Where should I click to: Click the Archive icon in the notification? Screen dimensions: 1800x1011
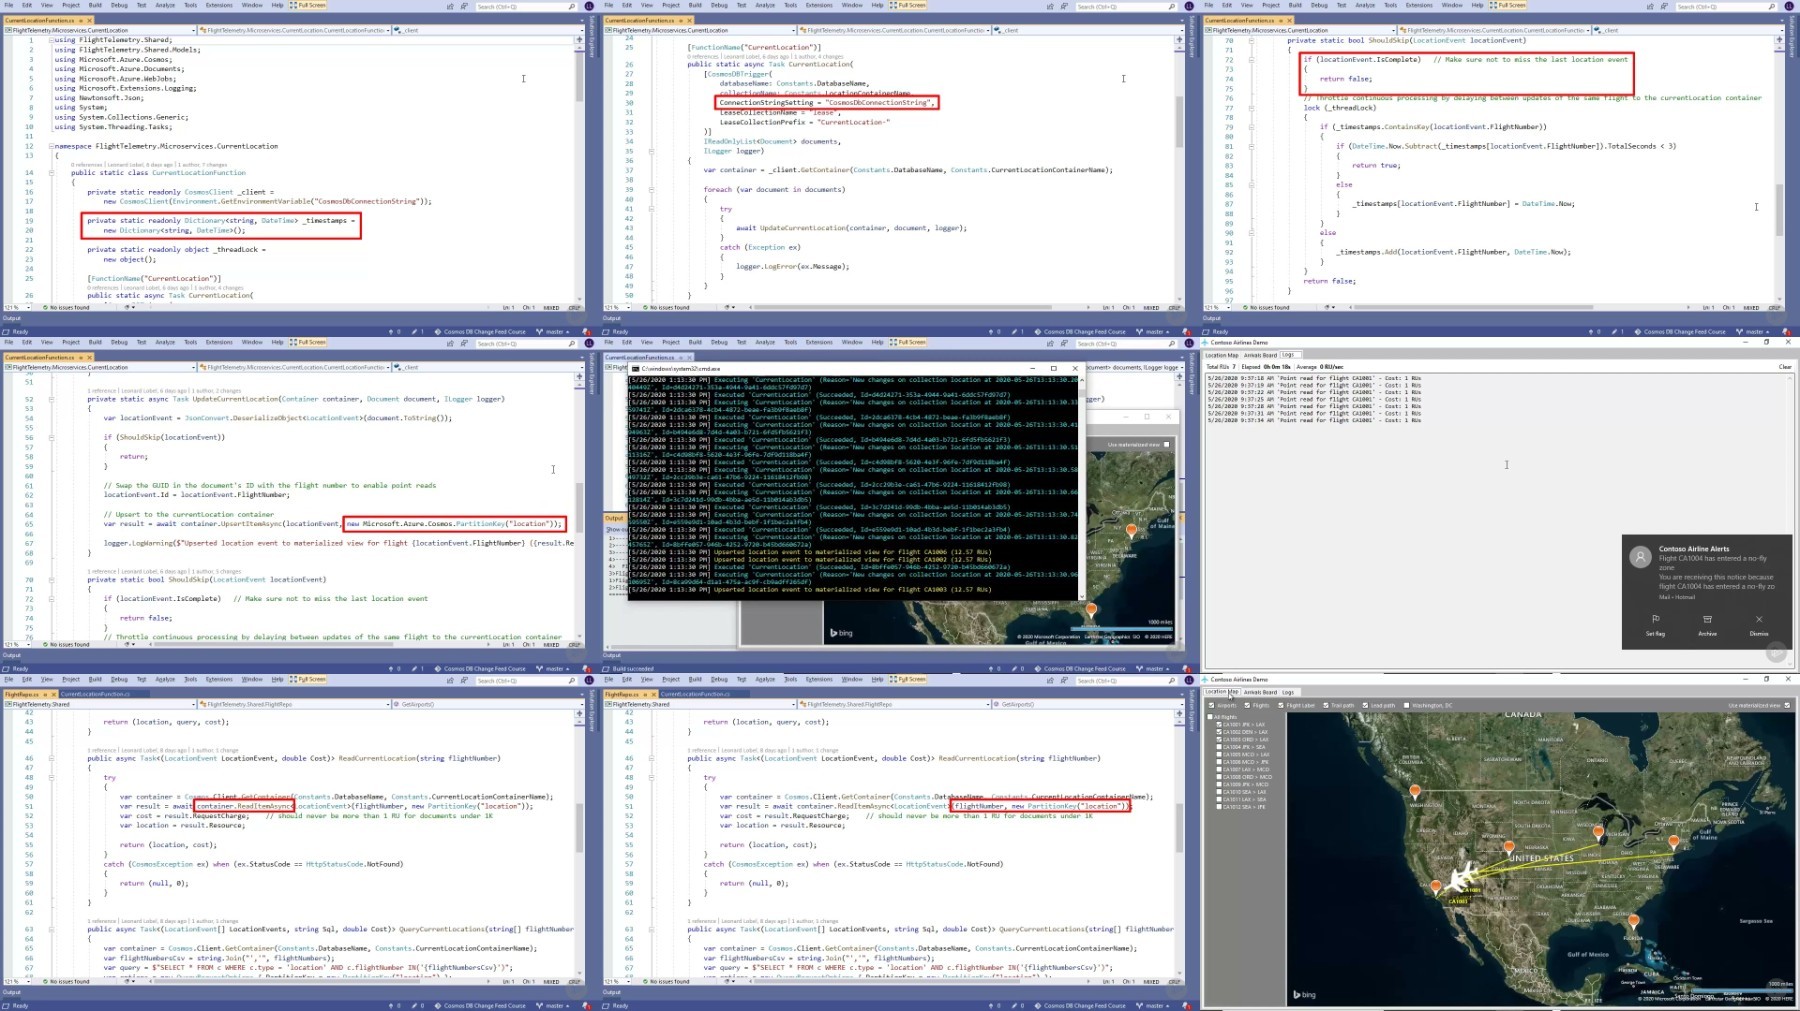click(1707, 620)
